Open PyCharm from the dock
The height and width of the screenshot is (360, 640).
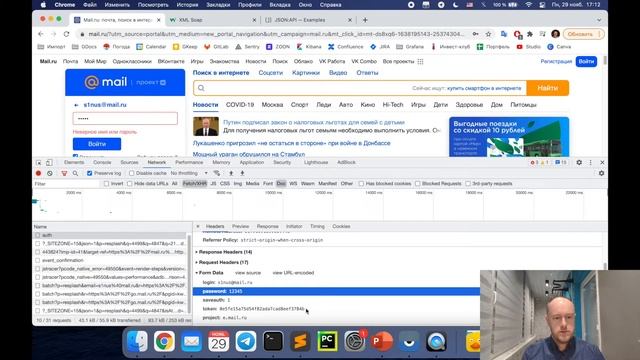[327, 341]
